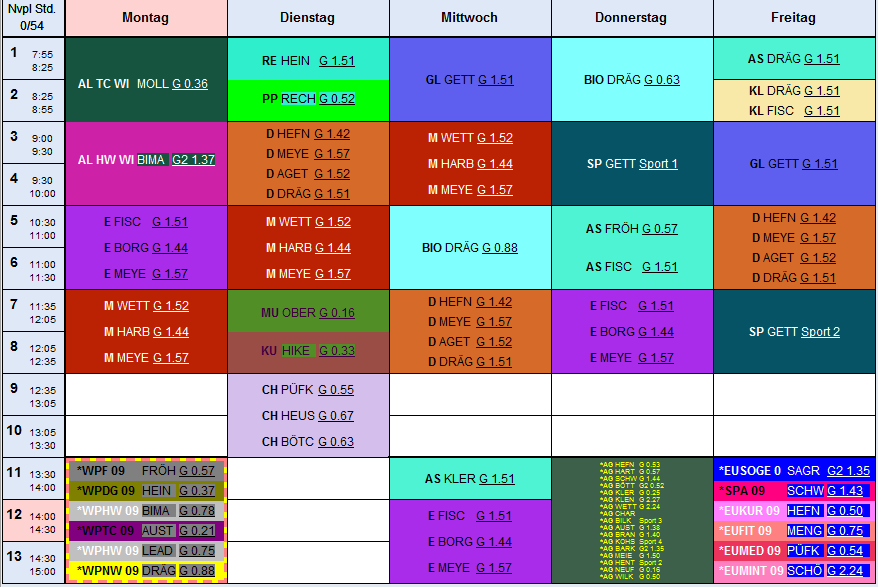The image size is (878, 587).
Task: Click room G 0.67 for CH HEUS
Action: point(335,416)
